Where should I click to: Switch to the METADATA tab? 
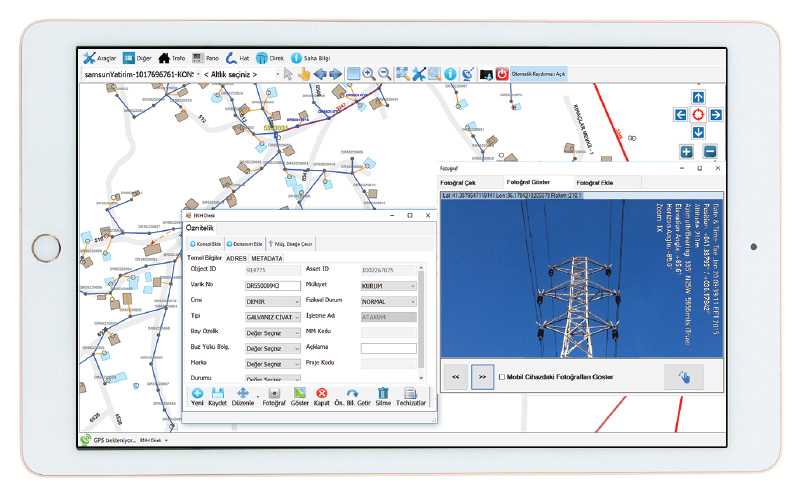[x=267, y=259]
